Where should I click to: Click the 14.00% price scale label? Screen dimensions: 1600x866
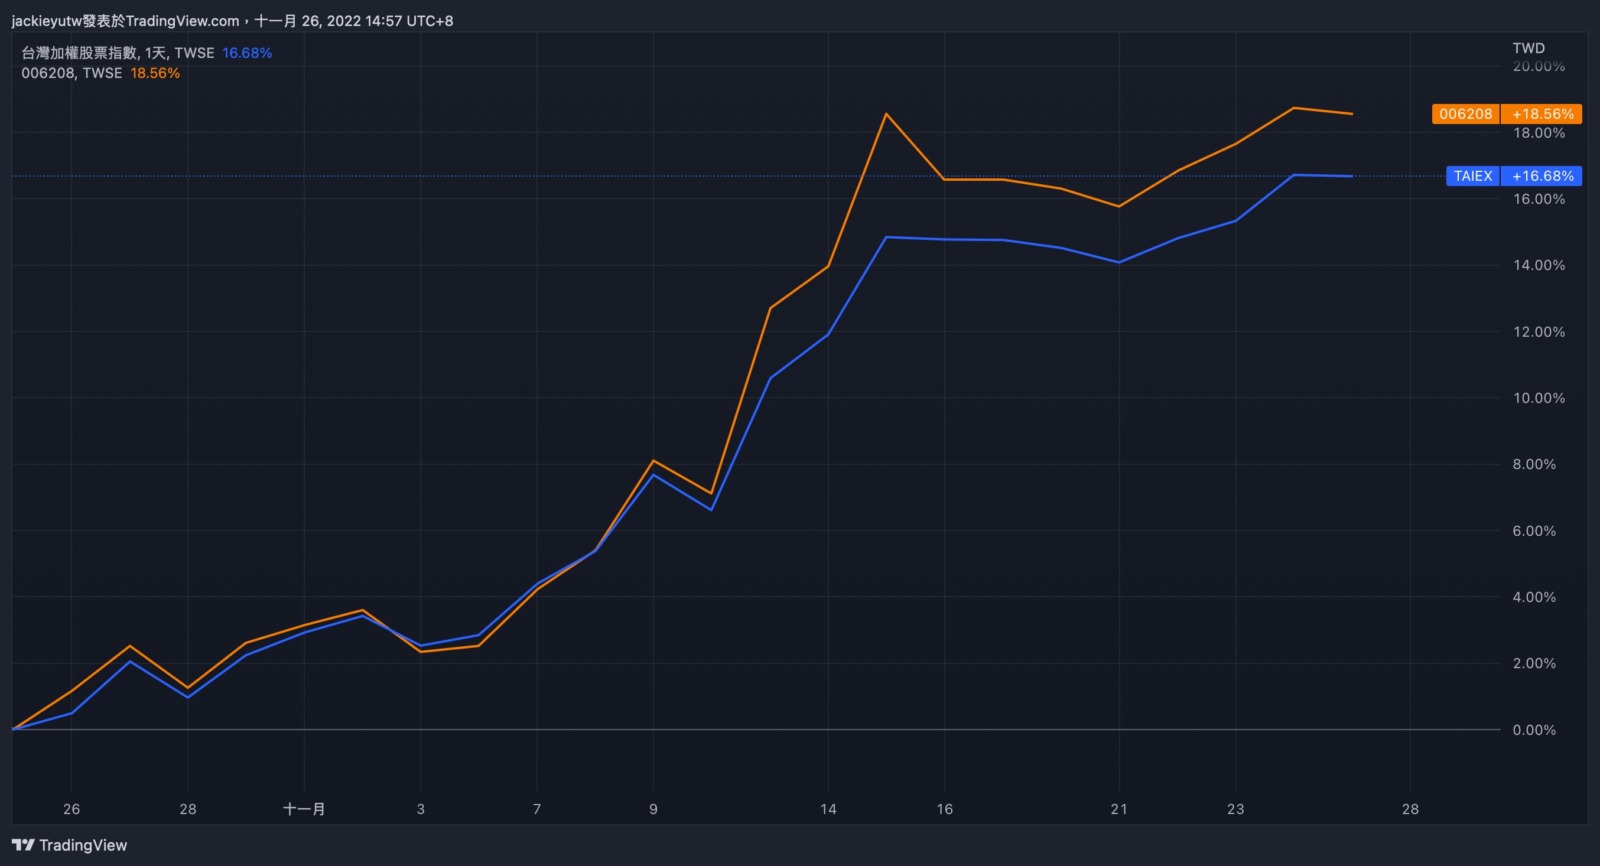coord(1538,265)
